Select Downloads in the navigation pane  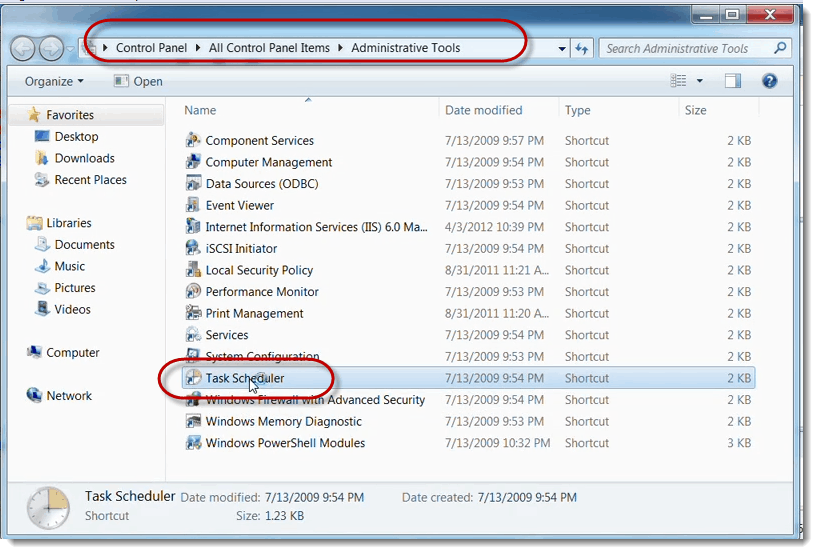pyautogui.click(x=85, y=158)
